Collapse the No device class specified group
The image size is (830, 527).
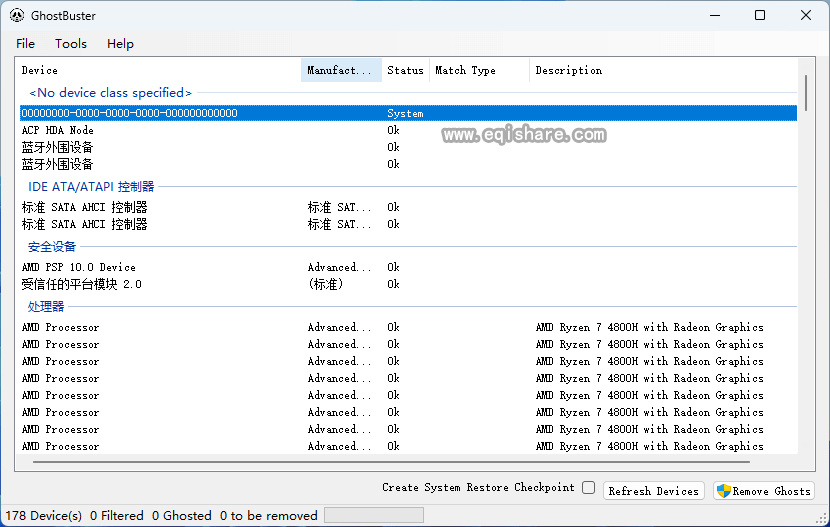(110, 93)
